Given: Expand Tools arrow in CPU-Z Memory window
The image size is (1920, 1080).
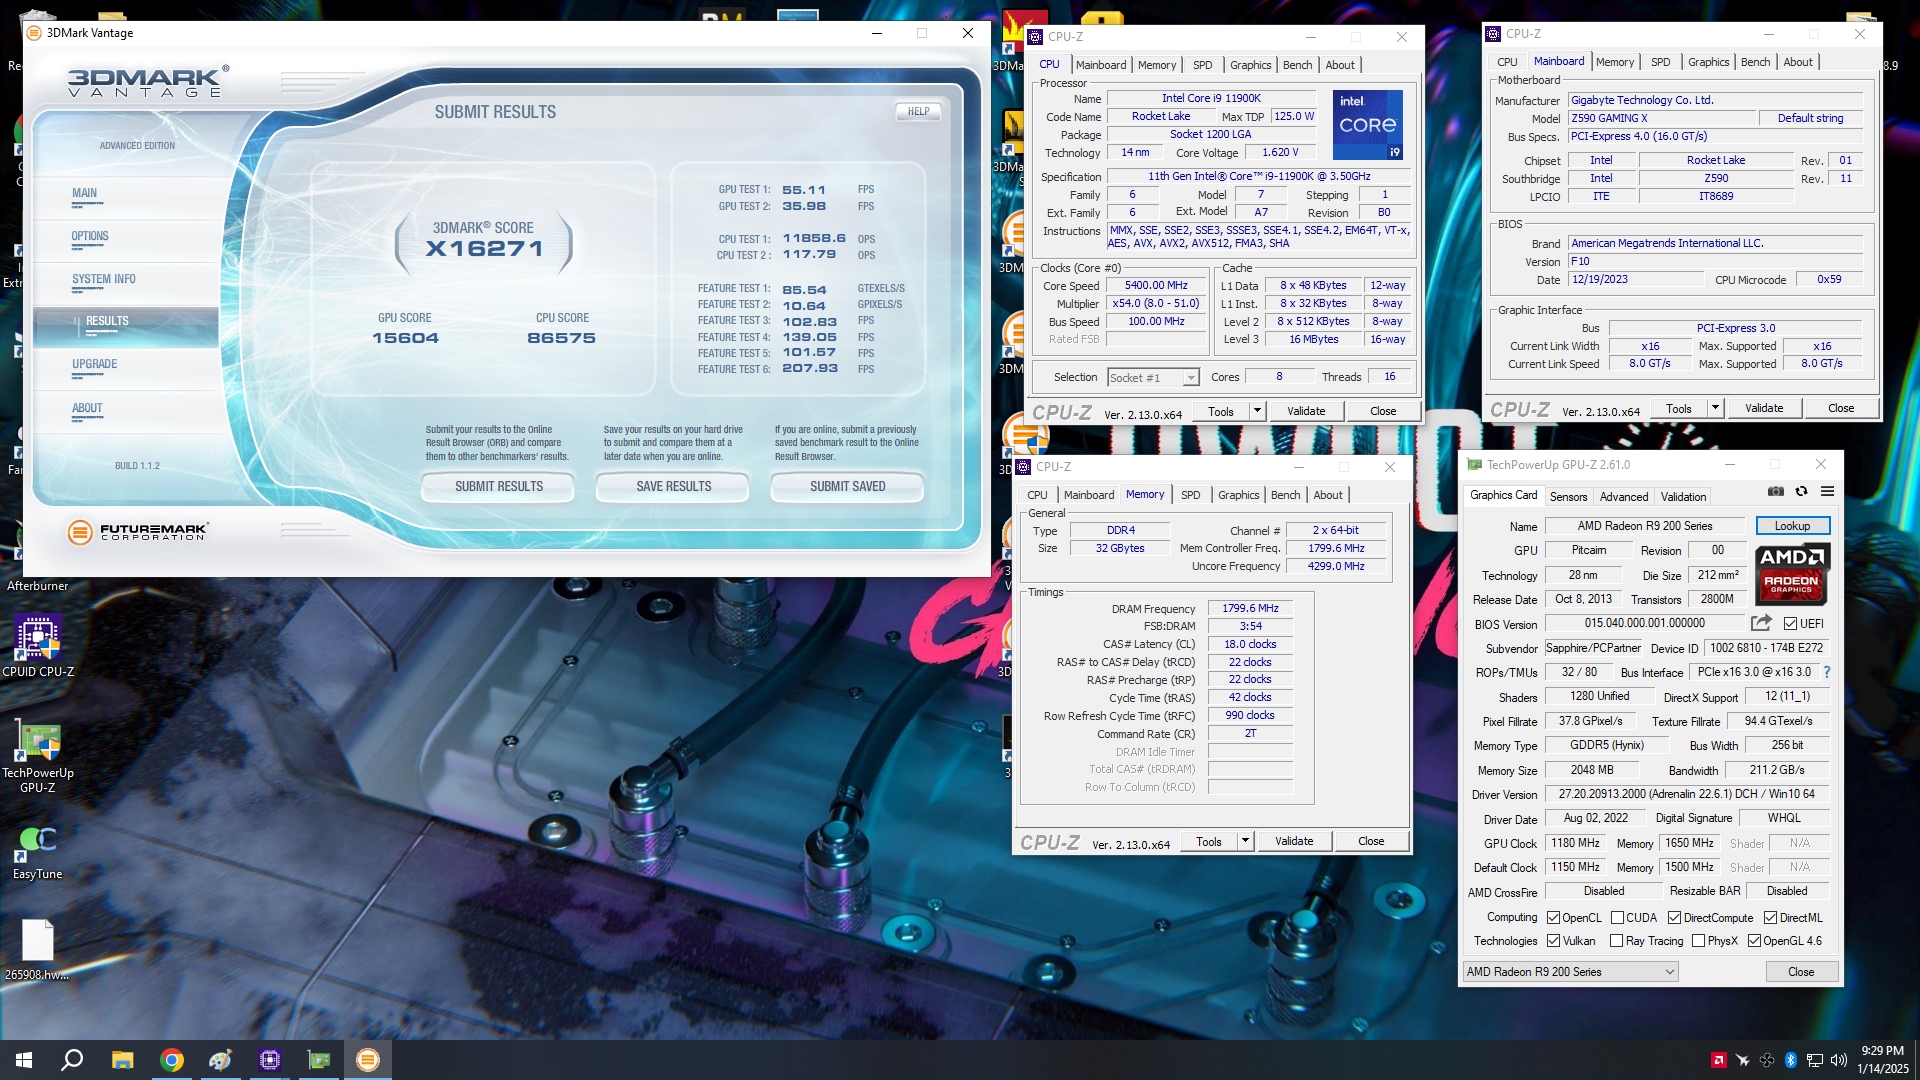Looking at the screenshot, I should pyautogui.click(x=1245, y=841).
